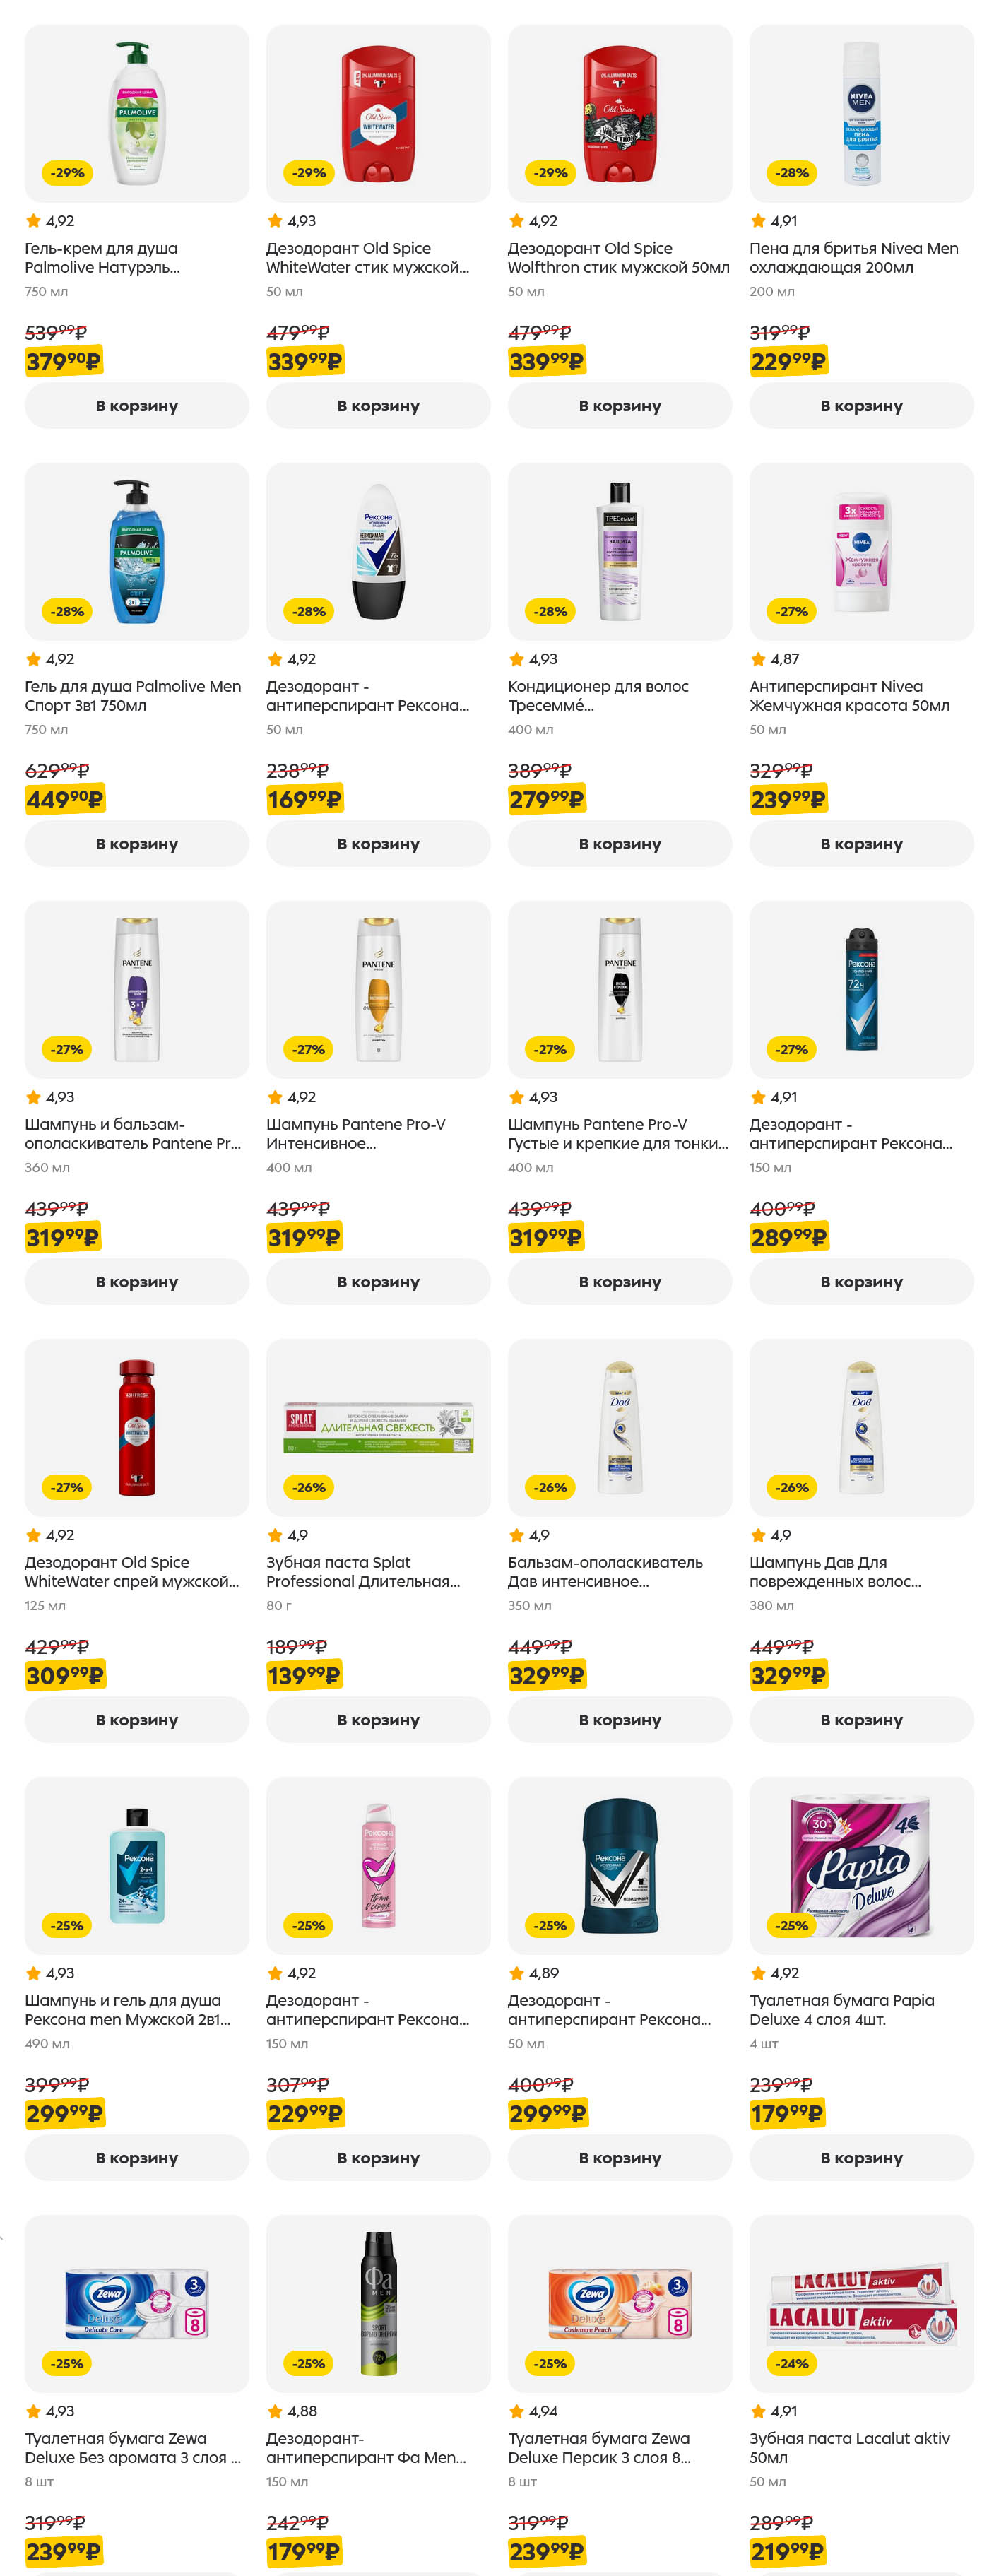The height and width of the screenshot is (2576, 994).
Task: Add Nivea Men shaving foam to cart
Action: click(861, 405)
